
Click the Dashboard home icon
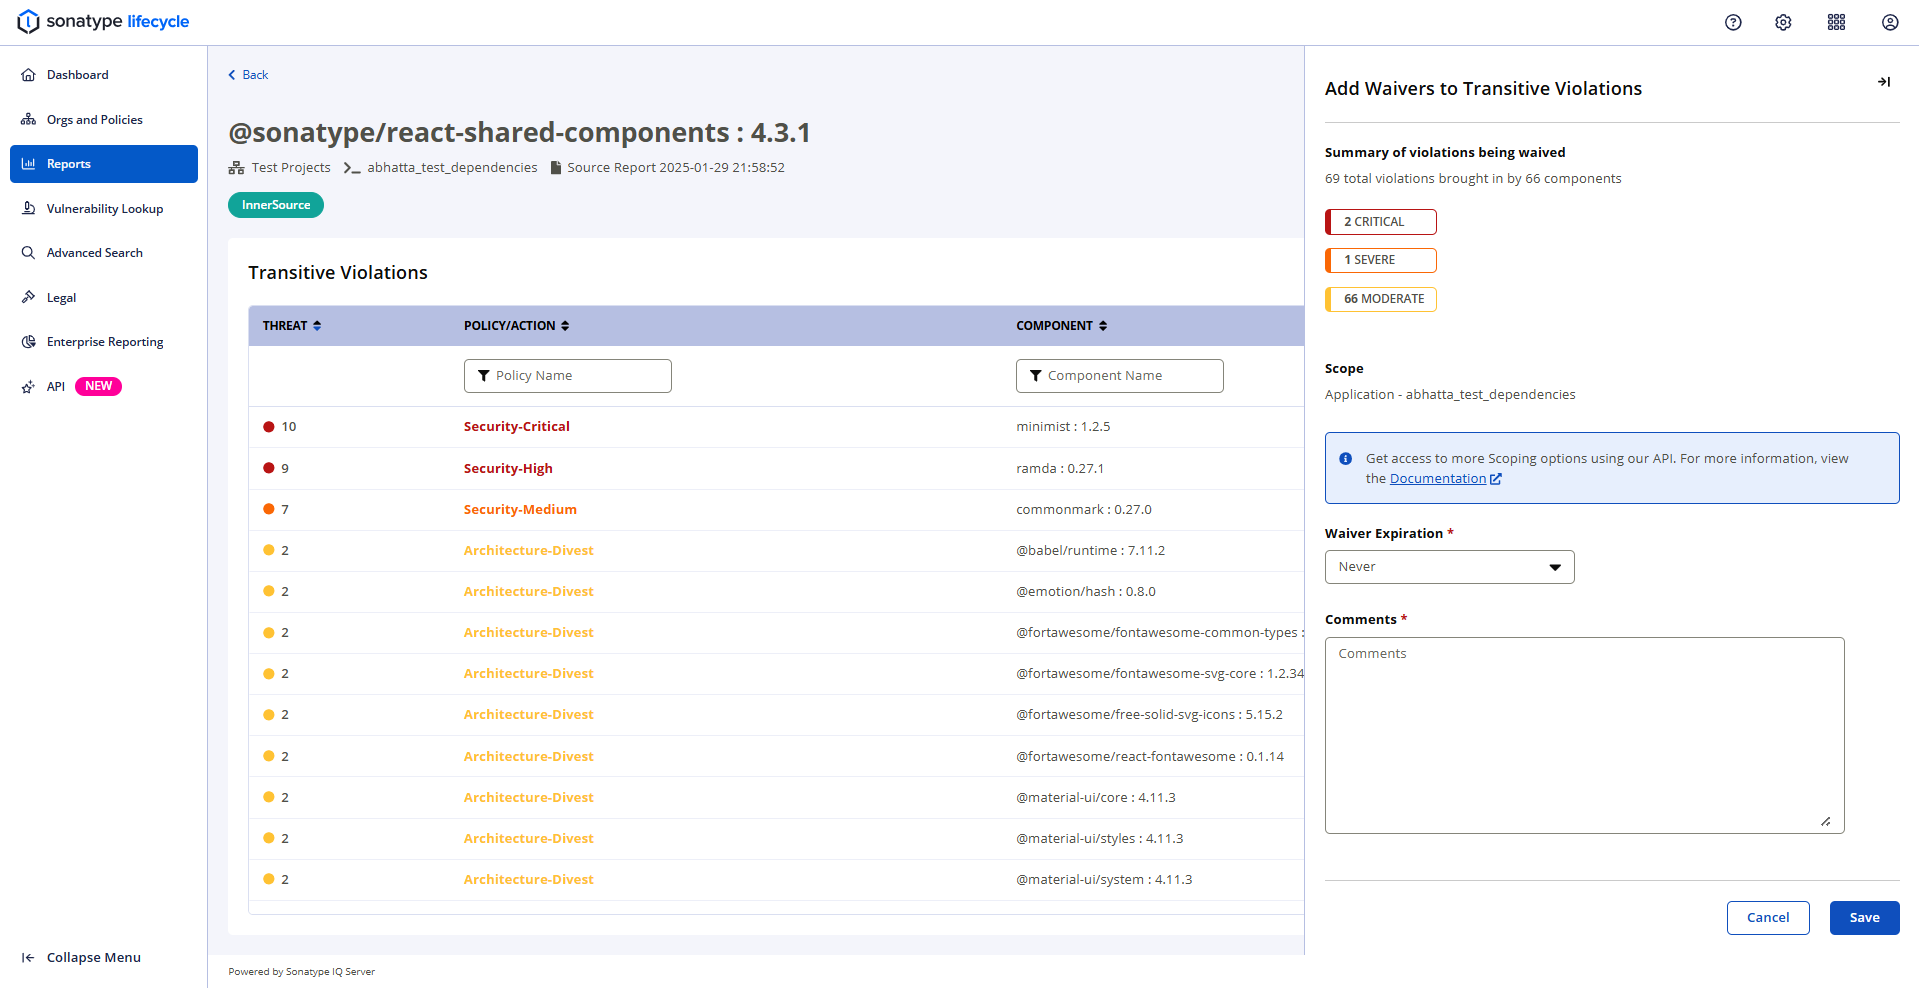(x=28, y=75)
